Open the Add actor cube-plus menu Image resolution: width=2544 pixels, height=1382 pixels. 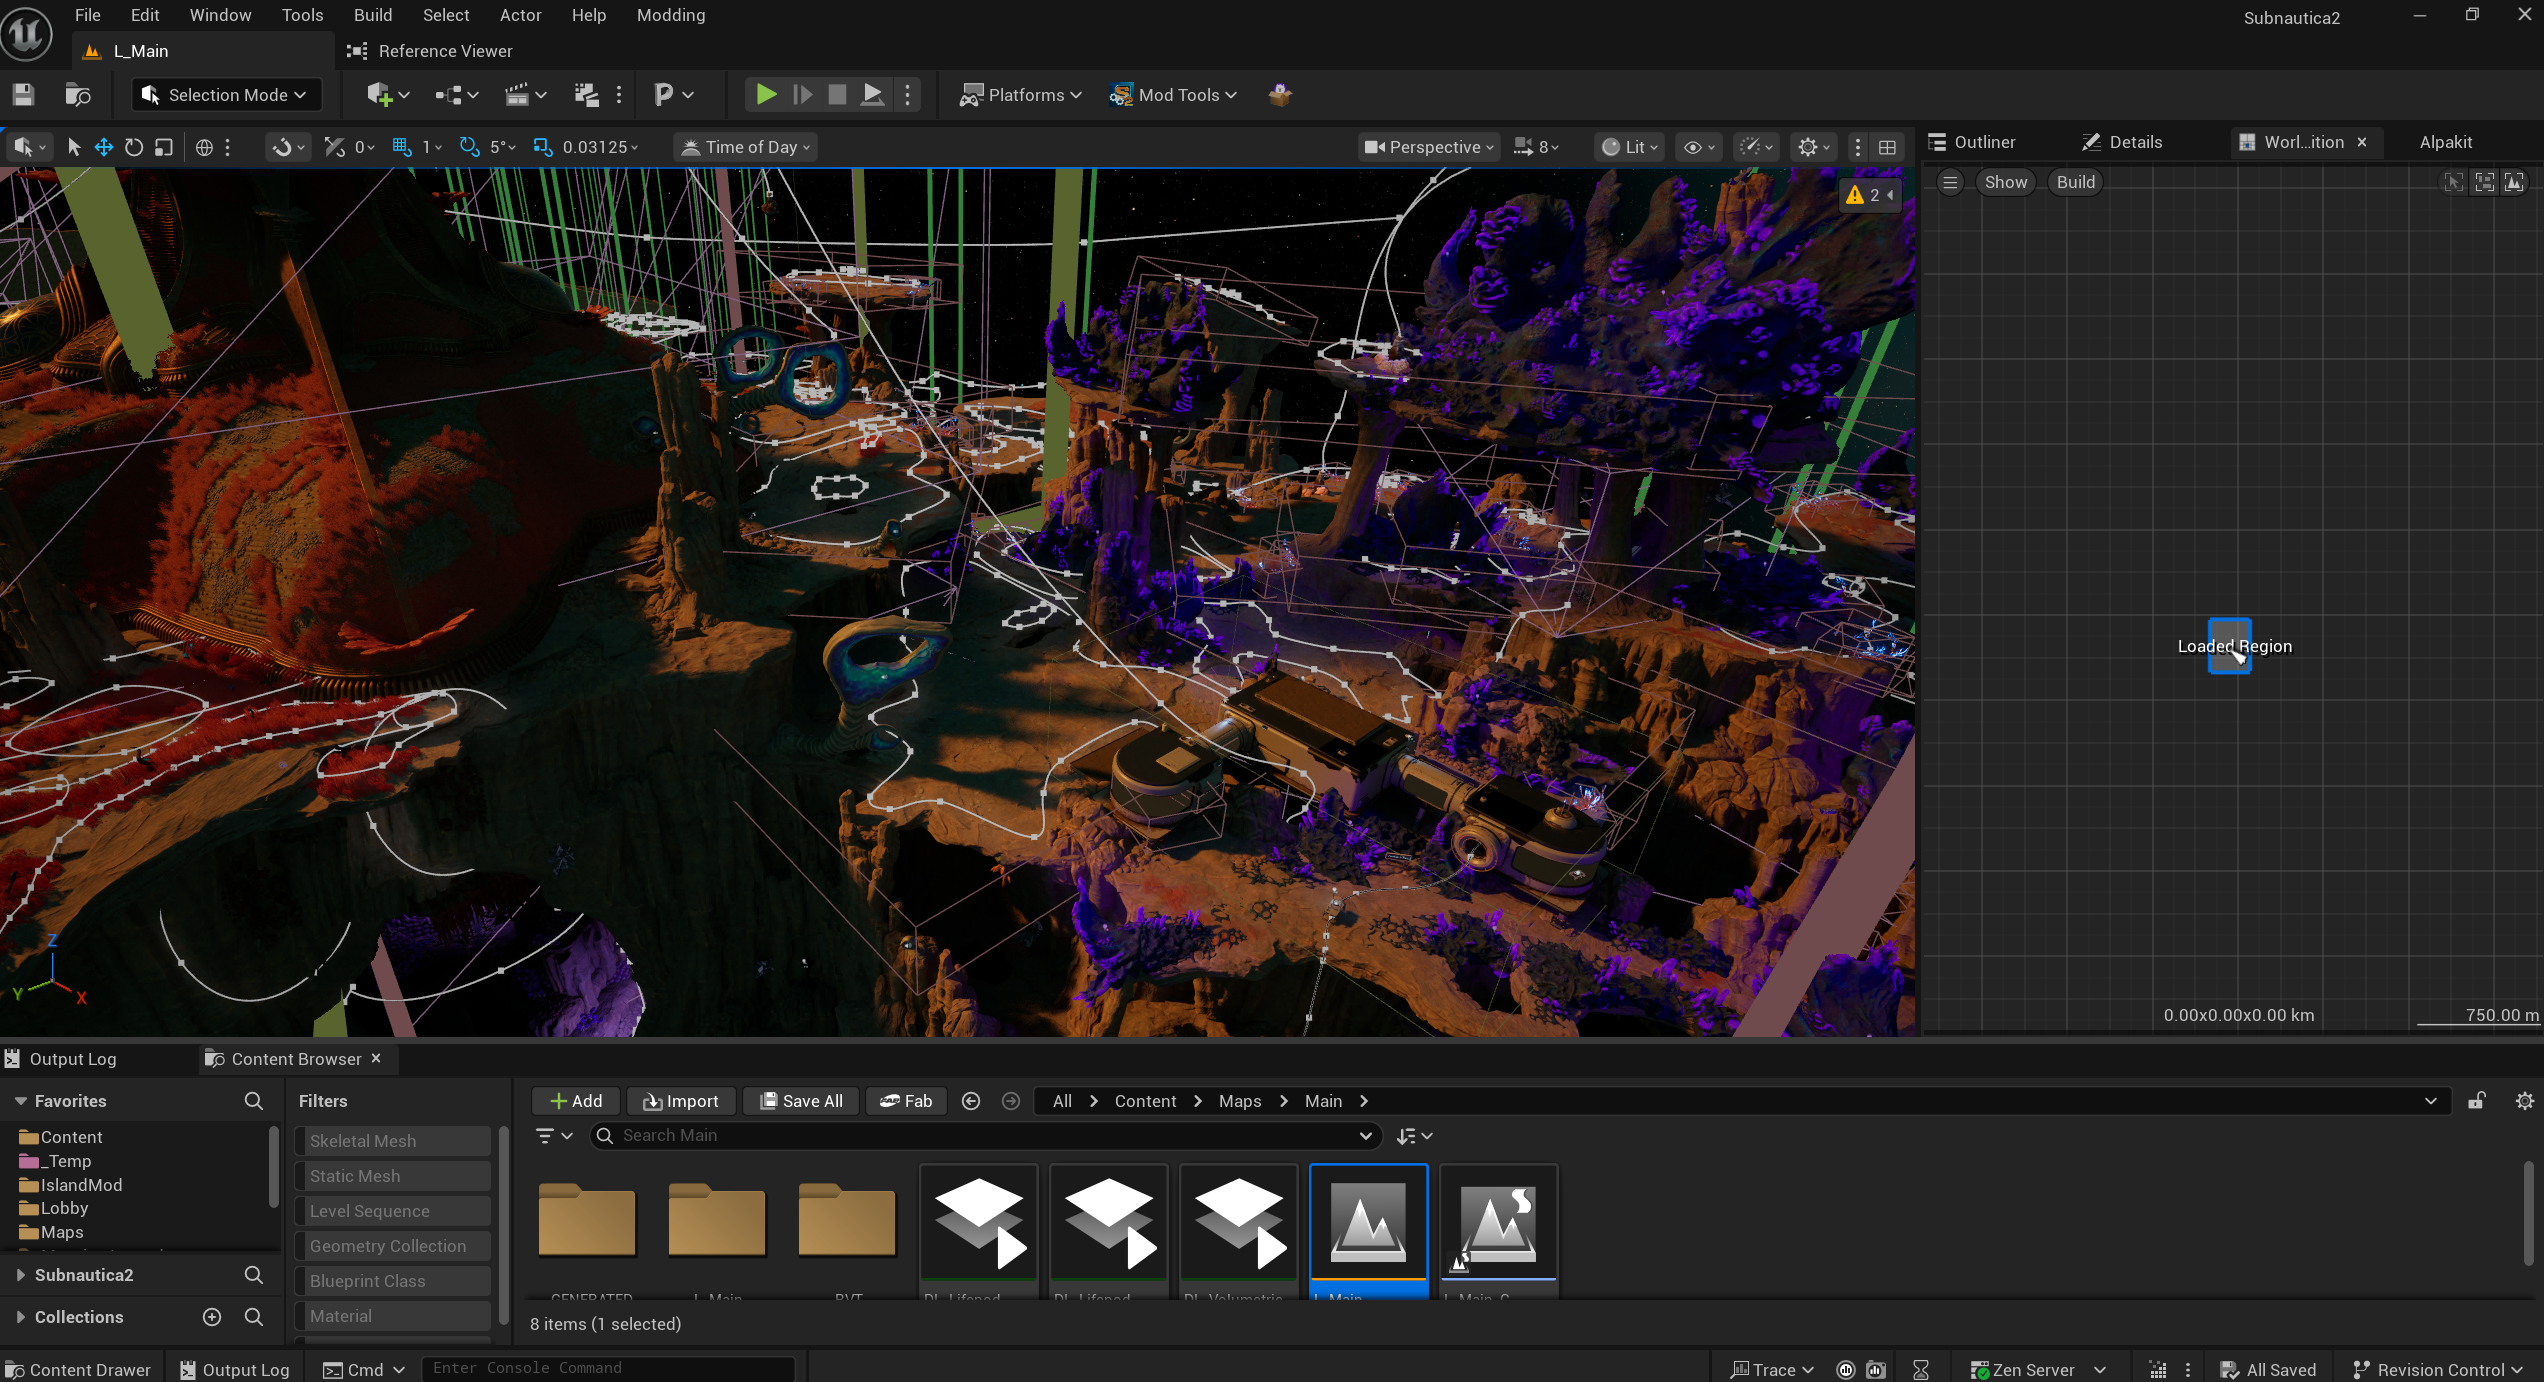[388, 95]
